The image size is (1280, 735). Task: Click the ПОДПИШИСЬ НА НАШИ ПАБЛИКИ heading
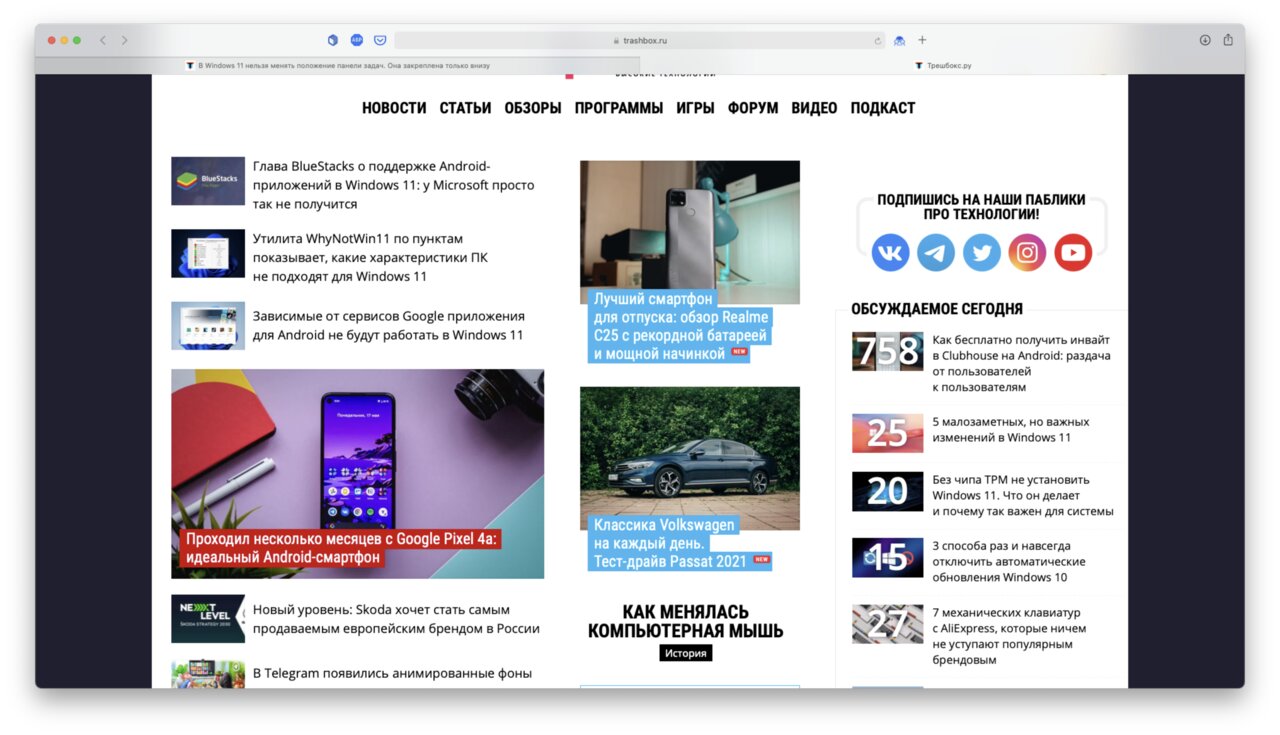click(981, 207)
